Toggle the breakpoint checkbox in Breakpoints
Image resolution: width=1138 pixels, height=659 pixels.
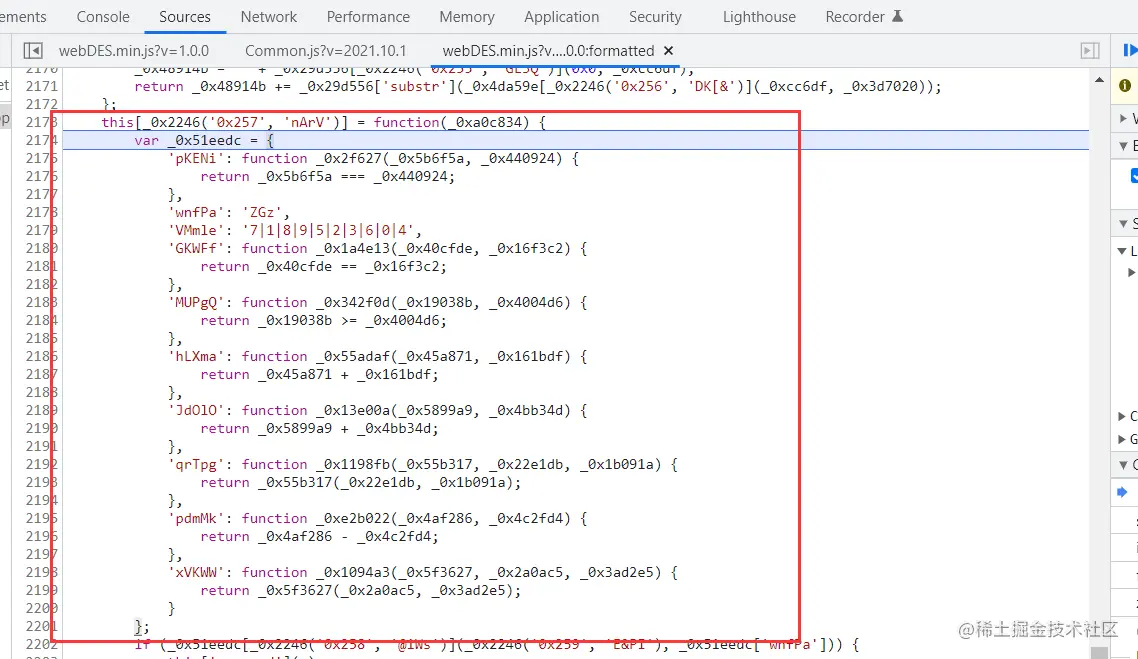click(1134, 176)
